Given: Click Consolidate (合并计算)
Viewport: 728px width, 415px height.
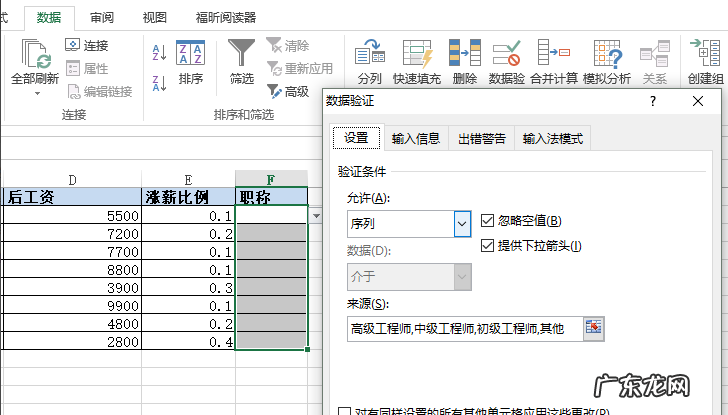Looking at the screenshot, I should 554,62.
